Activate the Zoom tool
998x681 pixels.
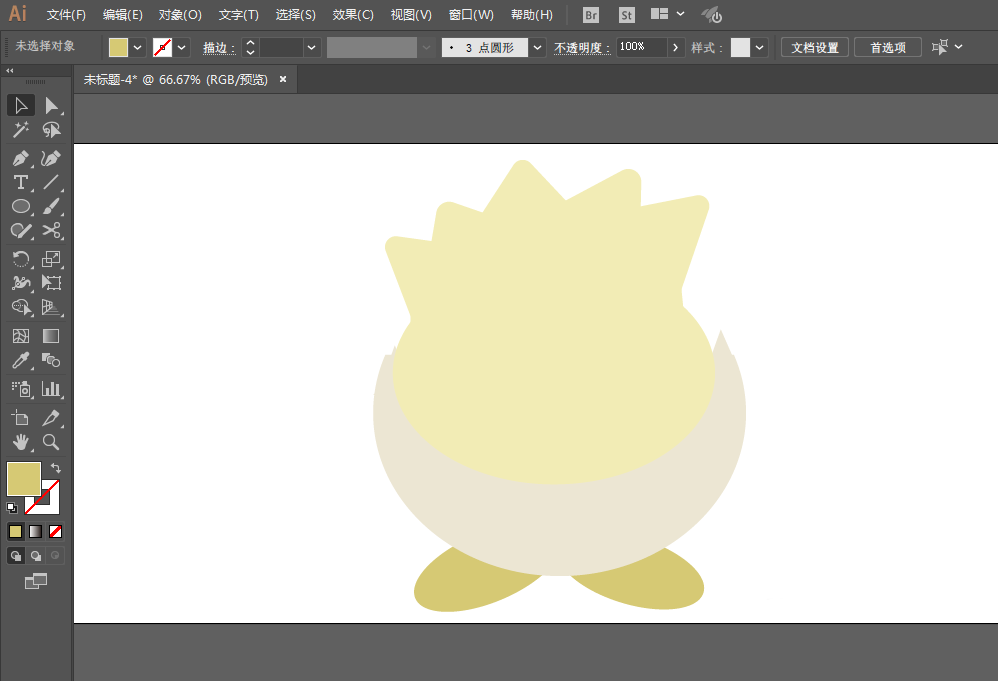coord(51,442)
